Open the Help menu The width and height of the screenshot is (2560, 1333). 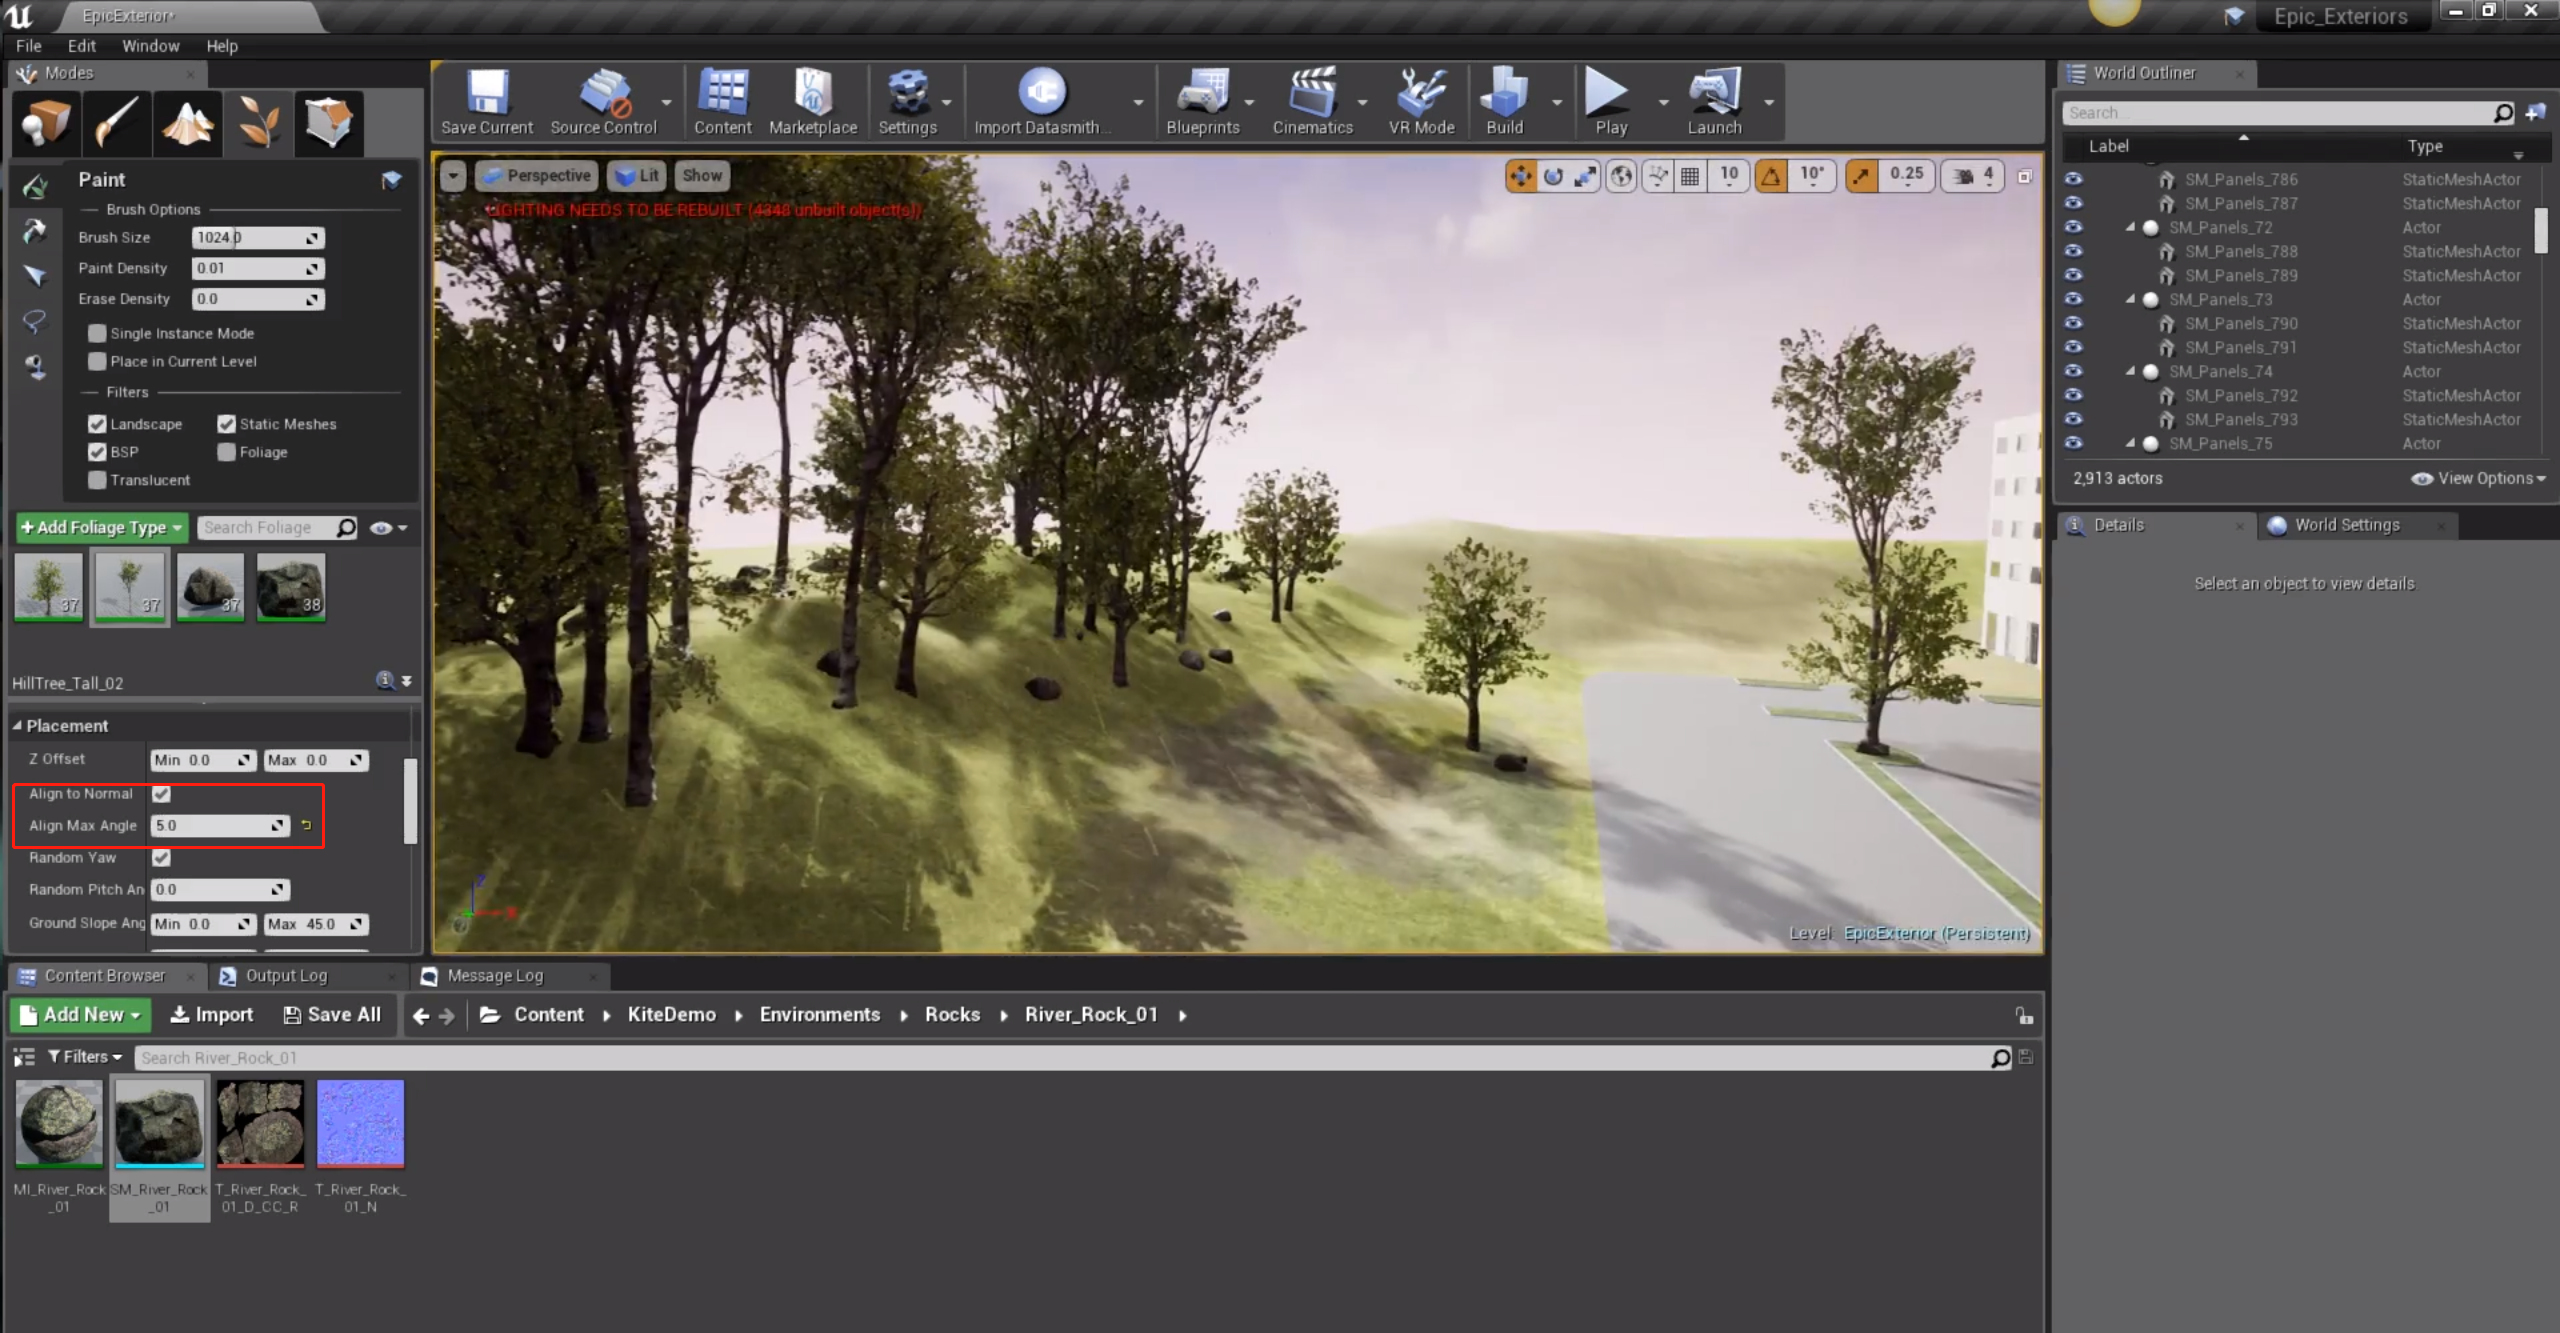[x=222, y=46]
